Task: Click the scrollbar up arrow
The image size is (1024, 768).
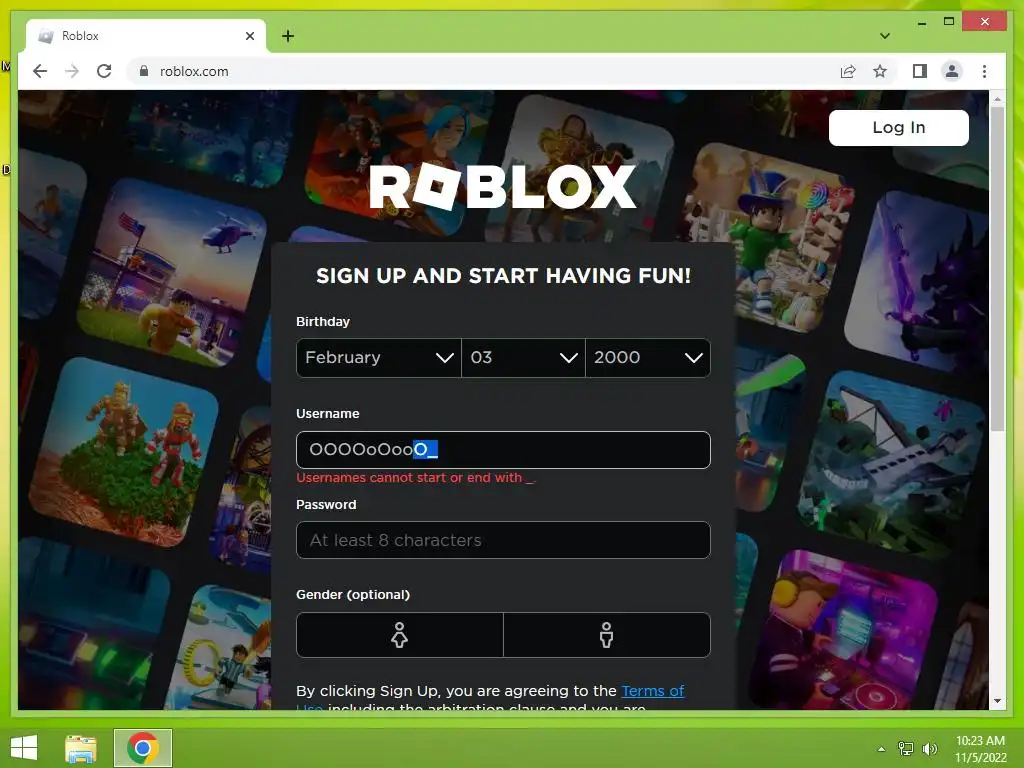Action: [997, 99]
